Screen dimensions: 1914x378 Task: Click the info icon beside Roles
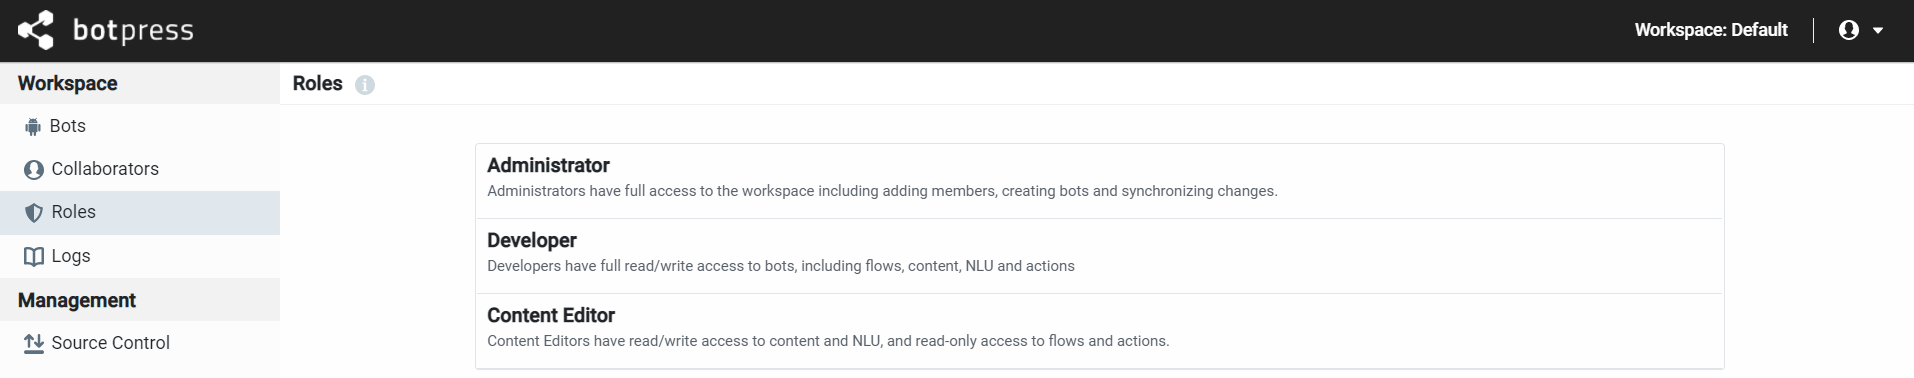click(x=365, y=85)
